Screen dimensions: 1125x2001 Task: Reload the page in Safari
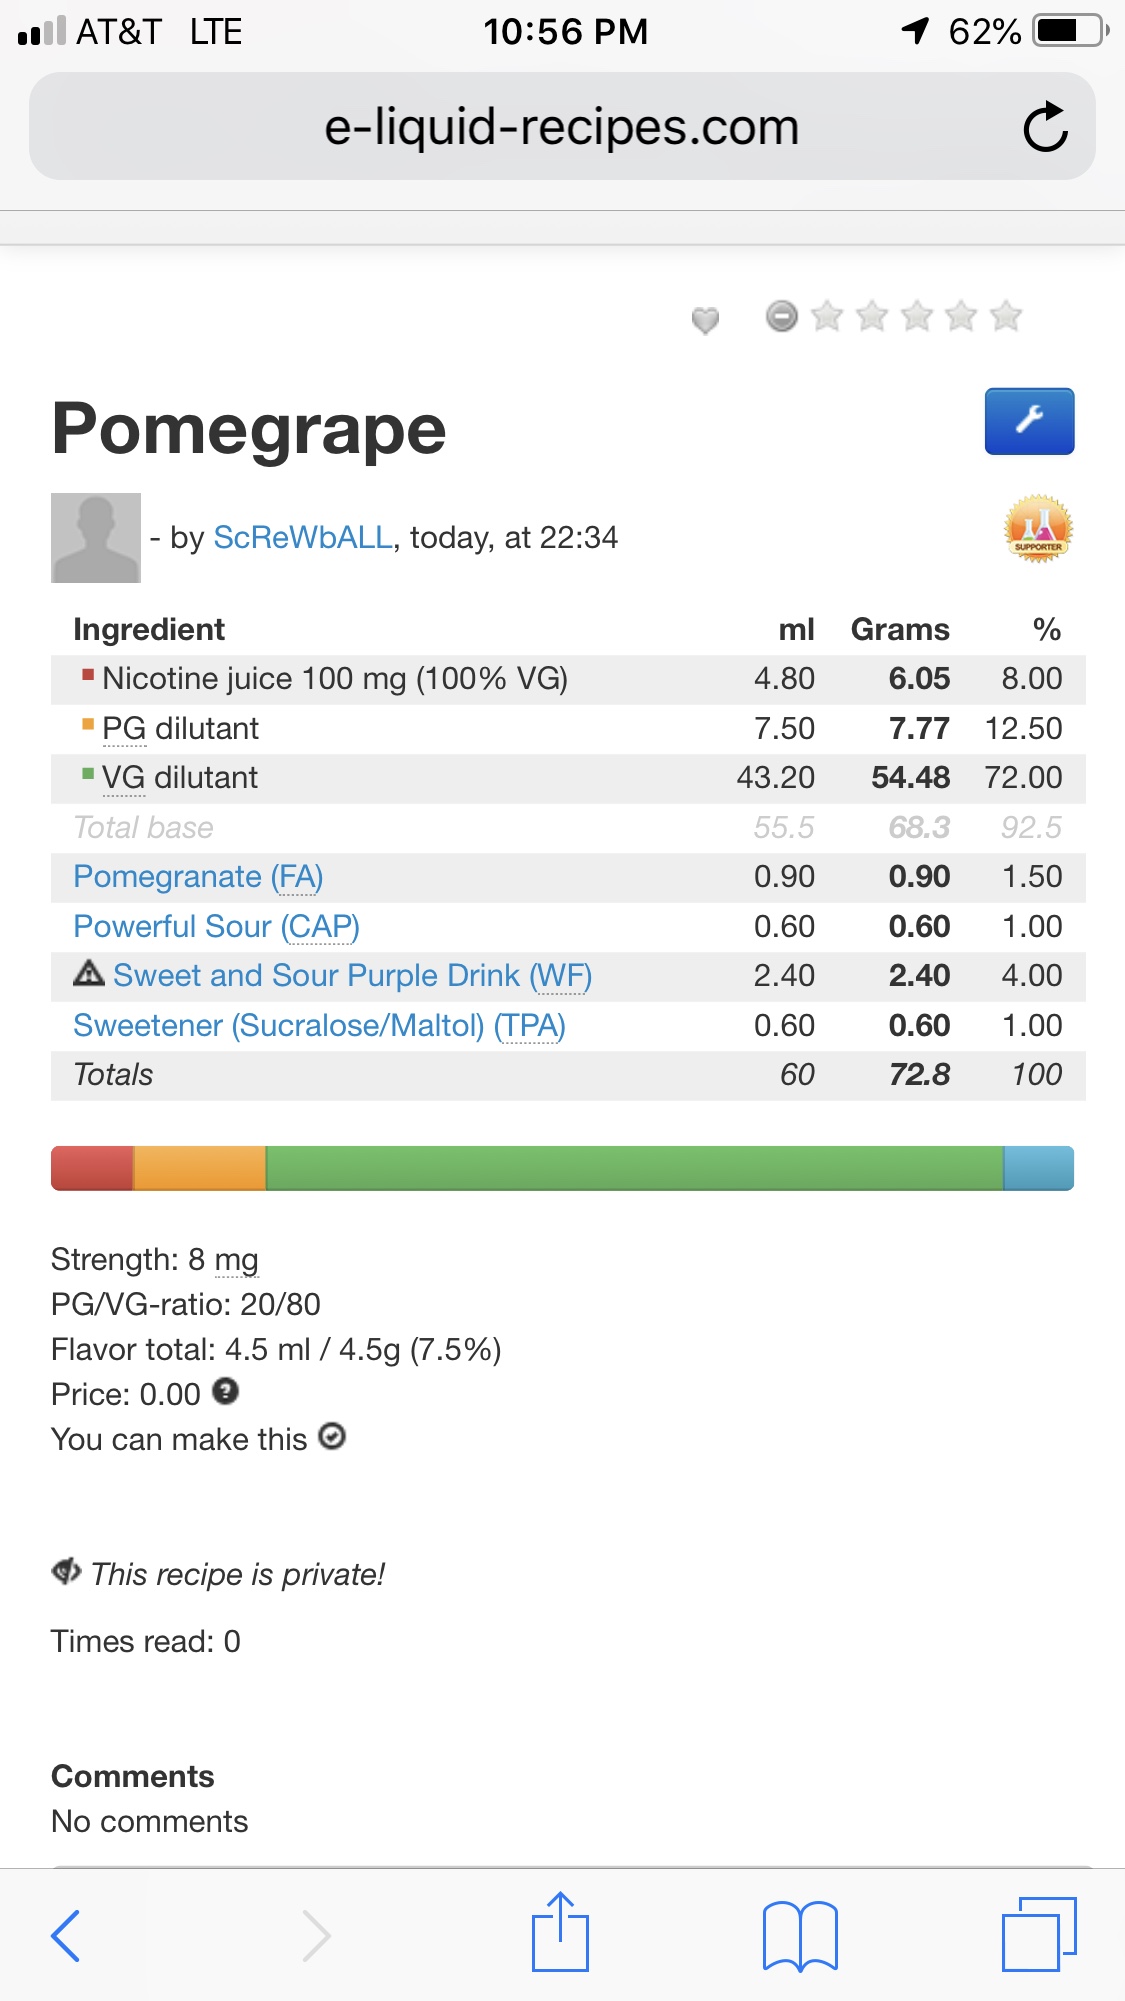tap(1045, 127)
